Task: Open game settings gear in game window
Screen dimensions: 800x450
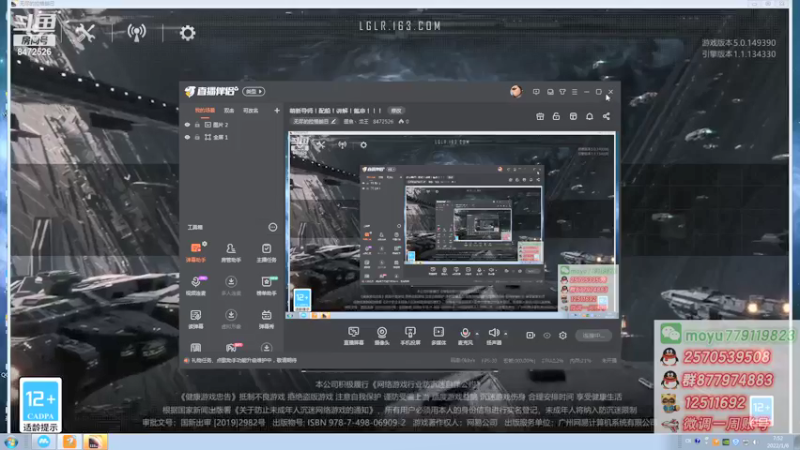Action: click(x=187, y=33)
